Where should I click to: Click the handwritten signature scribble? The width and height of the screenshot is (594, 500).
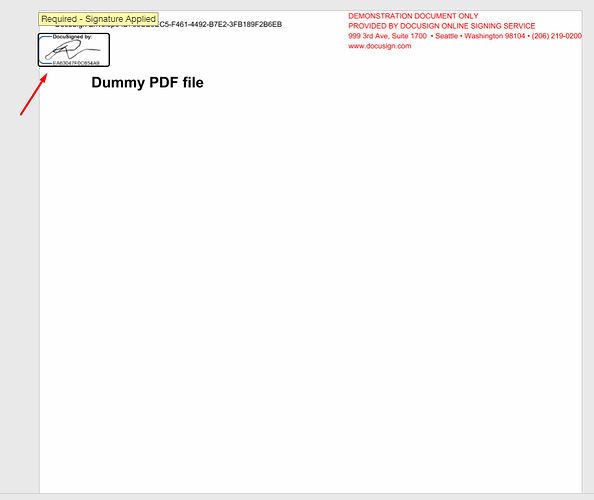pos(73,50)
